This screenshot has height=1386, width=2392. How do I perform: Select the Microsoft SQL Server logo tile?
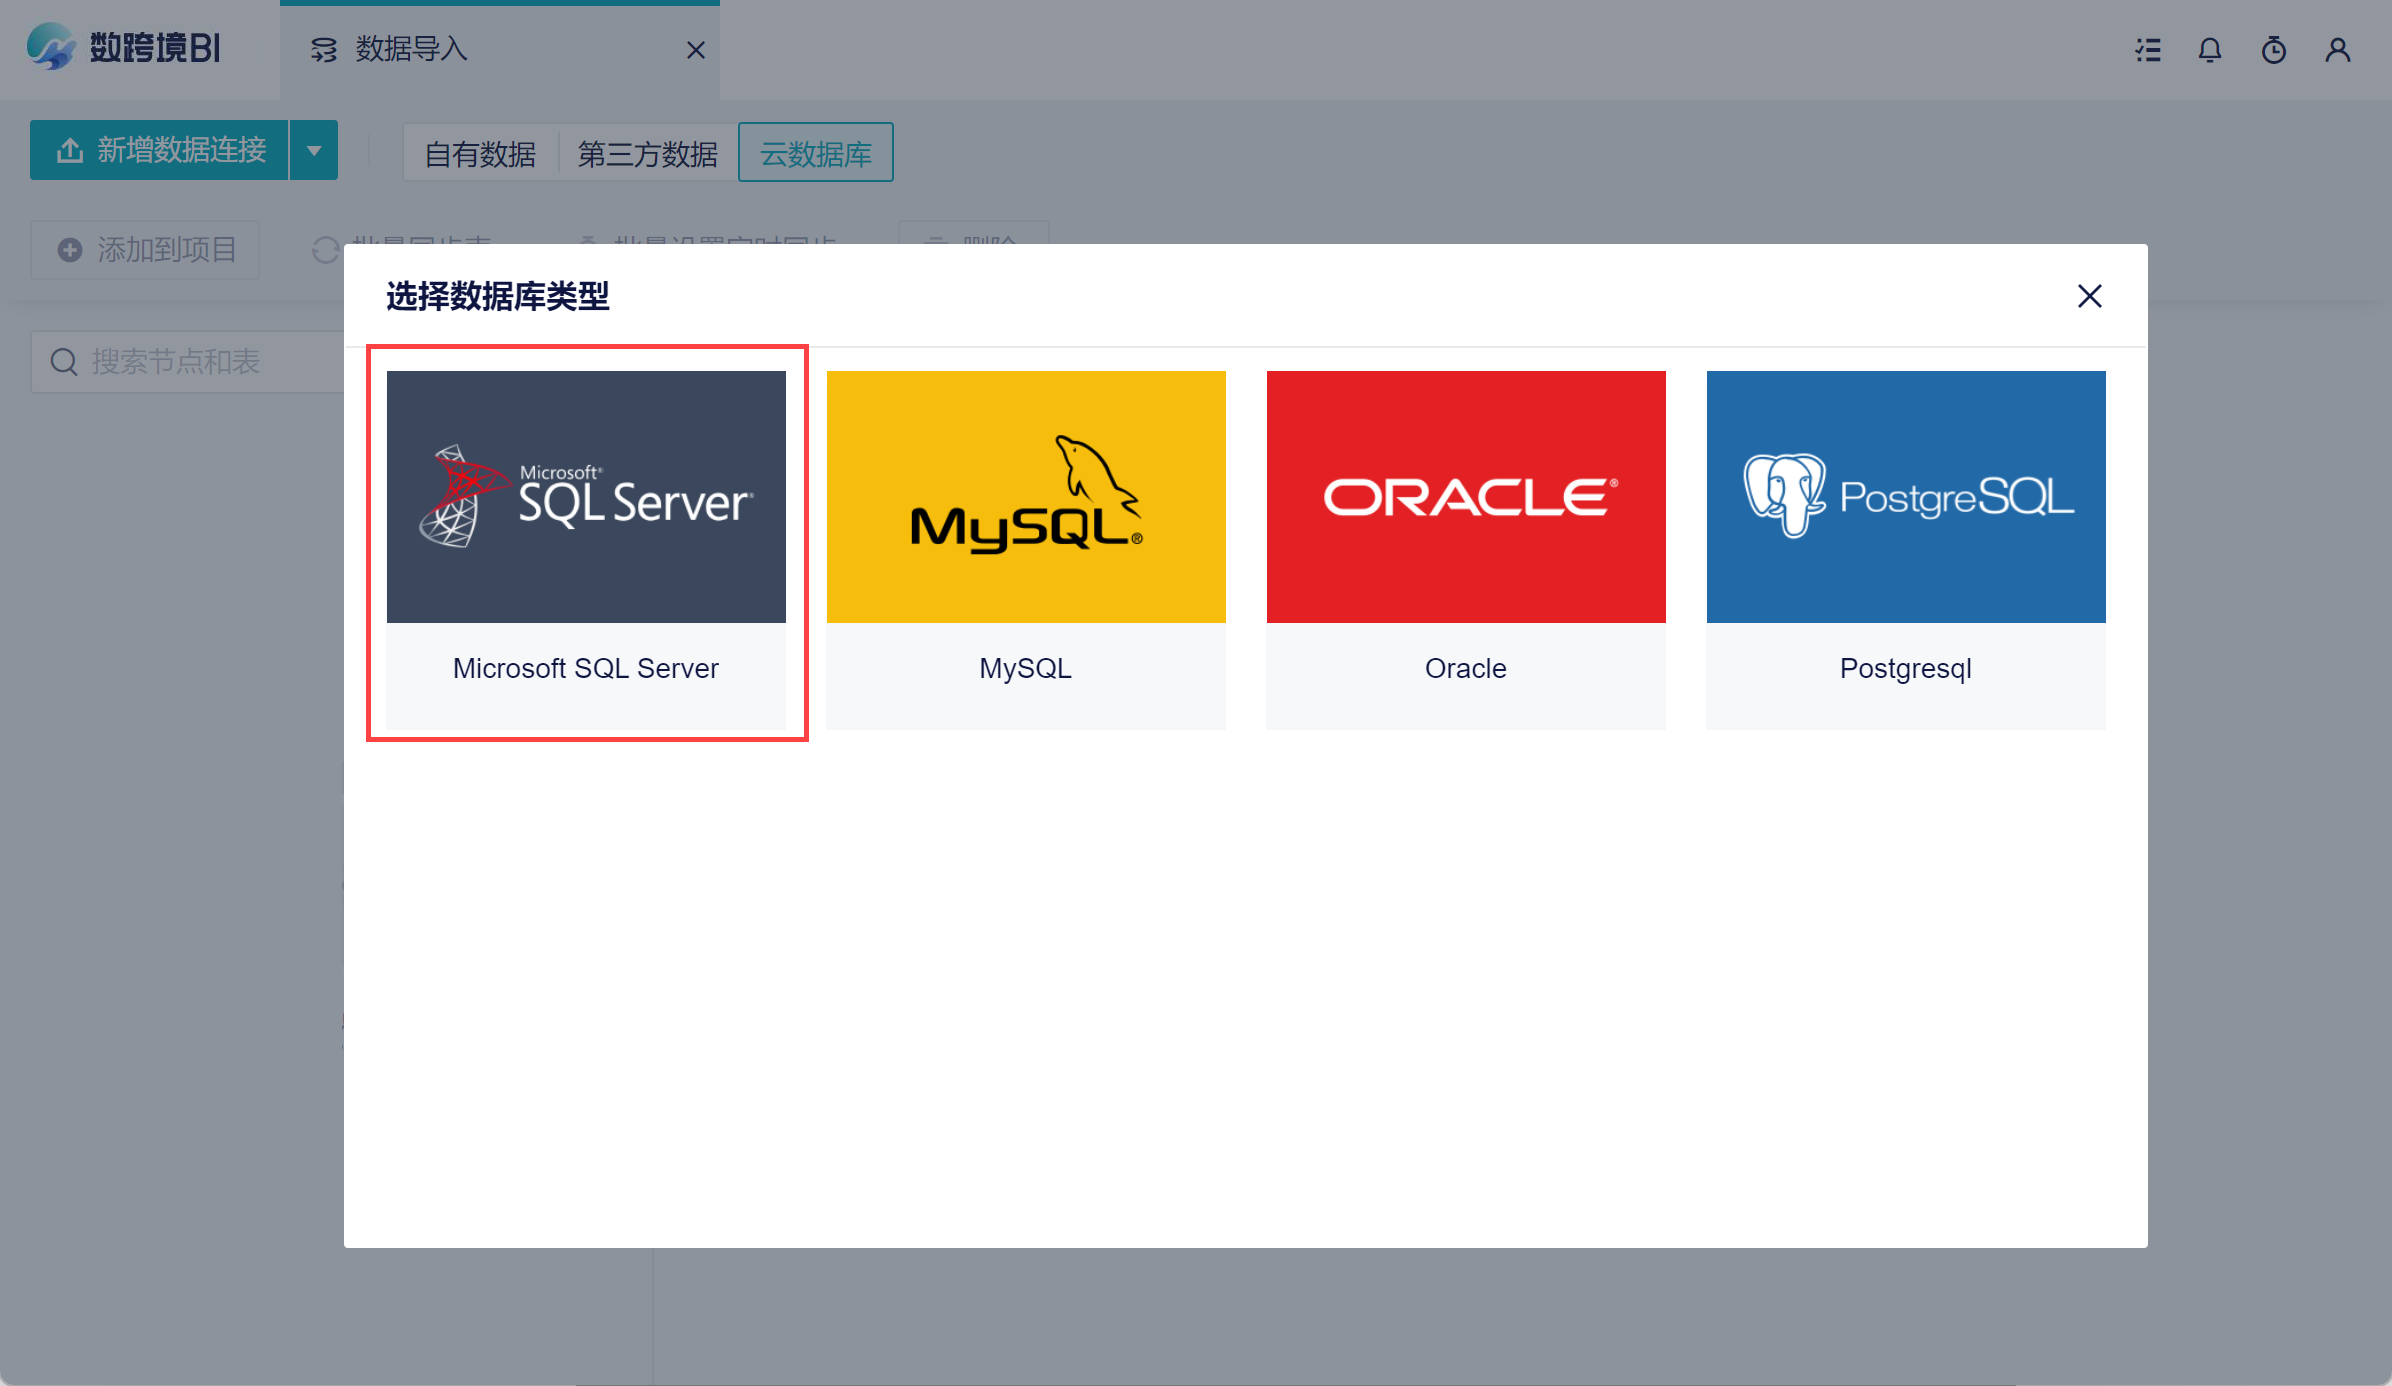click(586, 497)
